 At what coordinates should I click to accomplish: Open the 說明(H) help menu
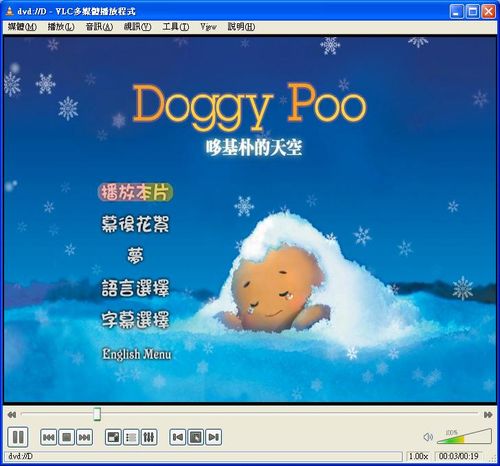(241, 27)
